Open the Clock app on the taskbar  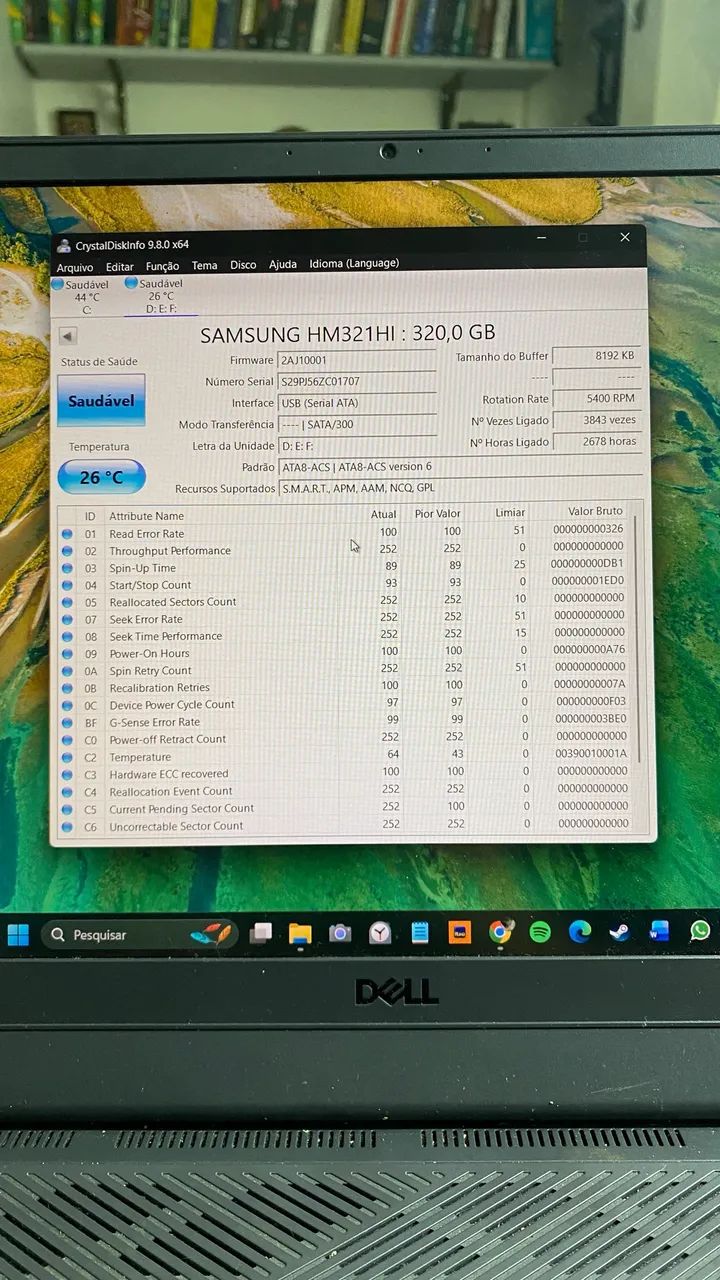tap(380, 933)
